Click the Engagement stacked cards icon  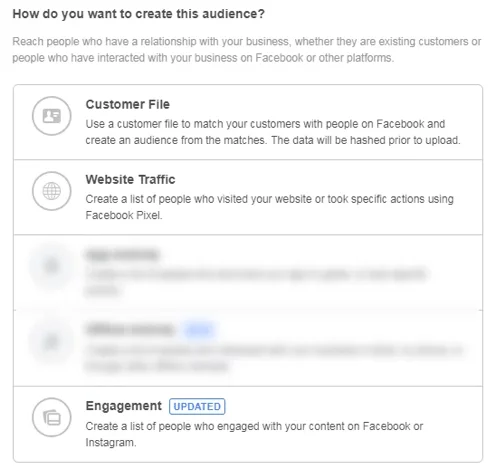click(x=52, y=417)
